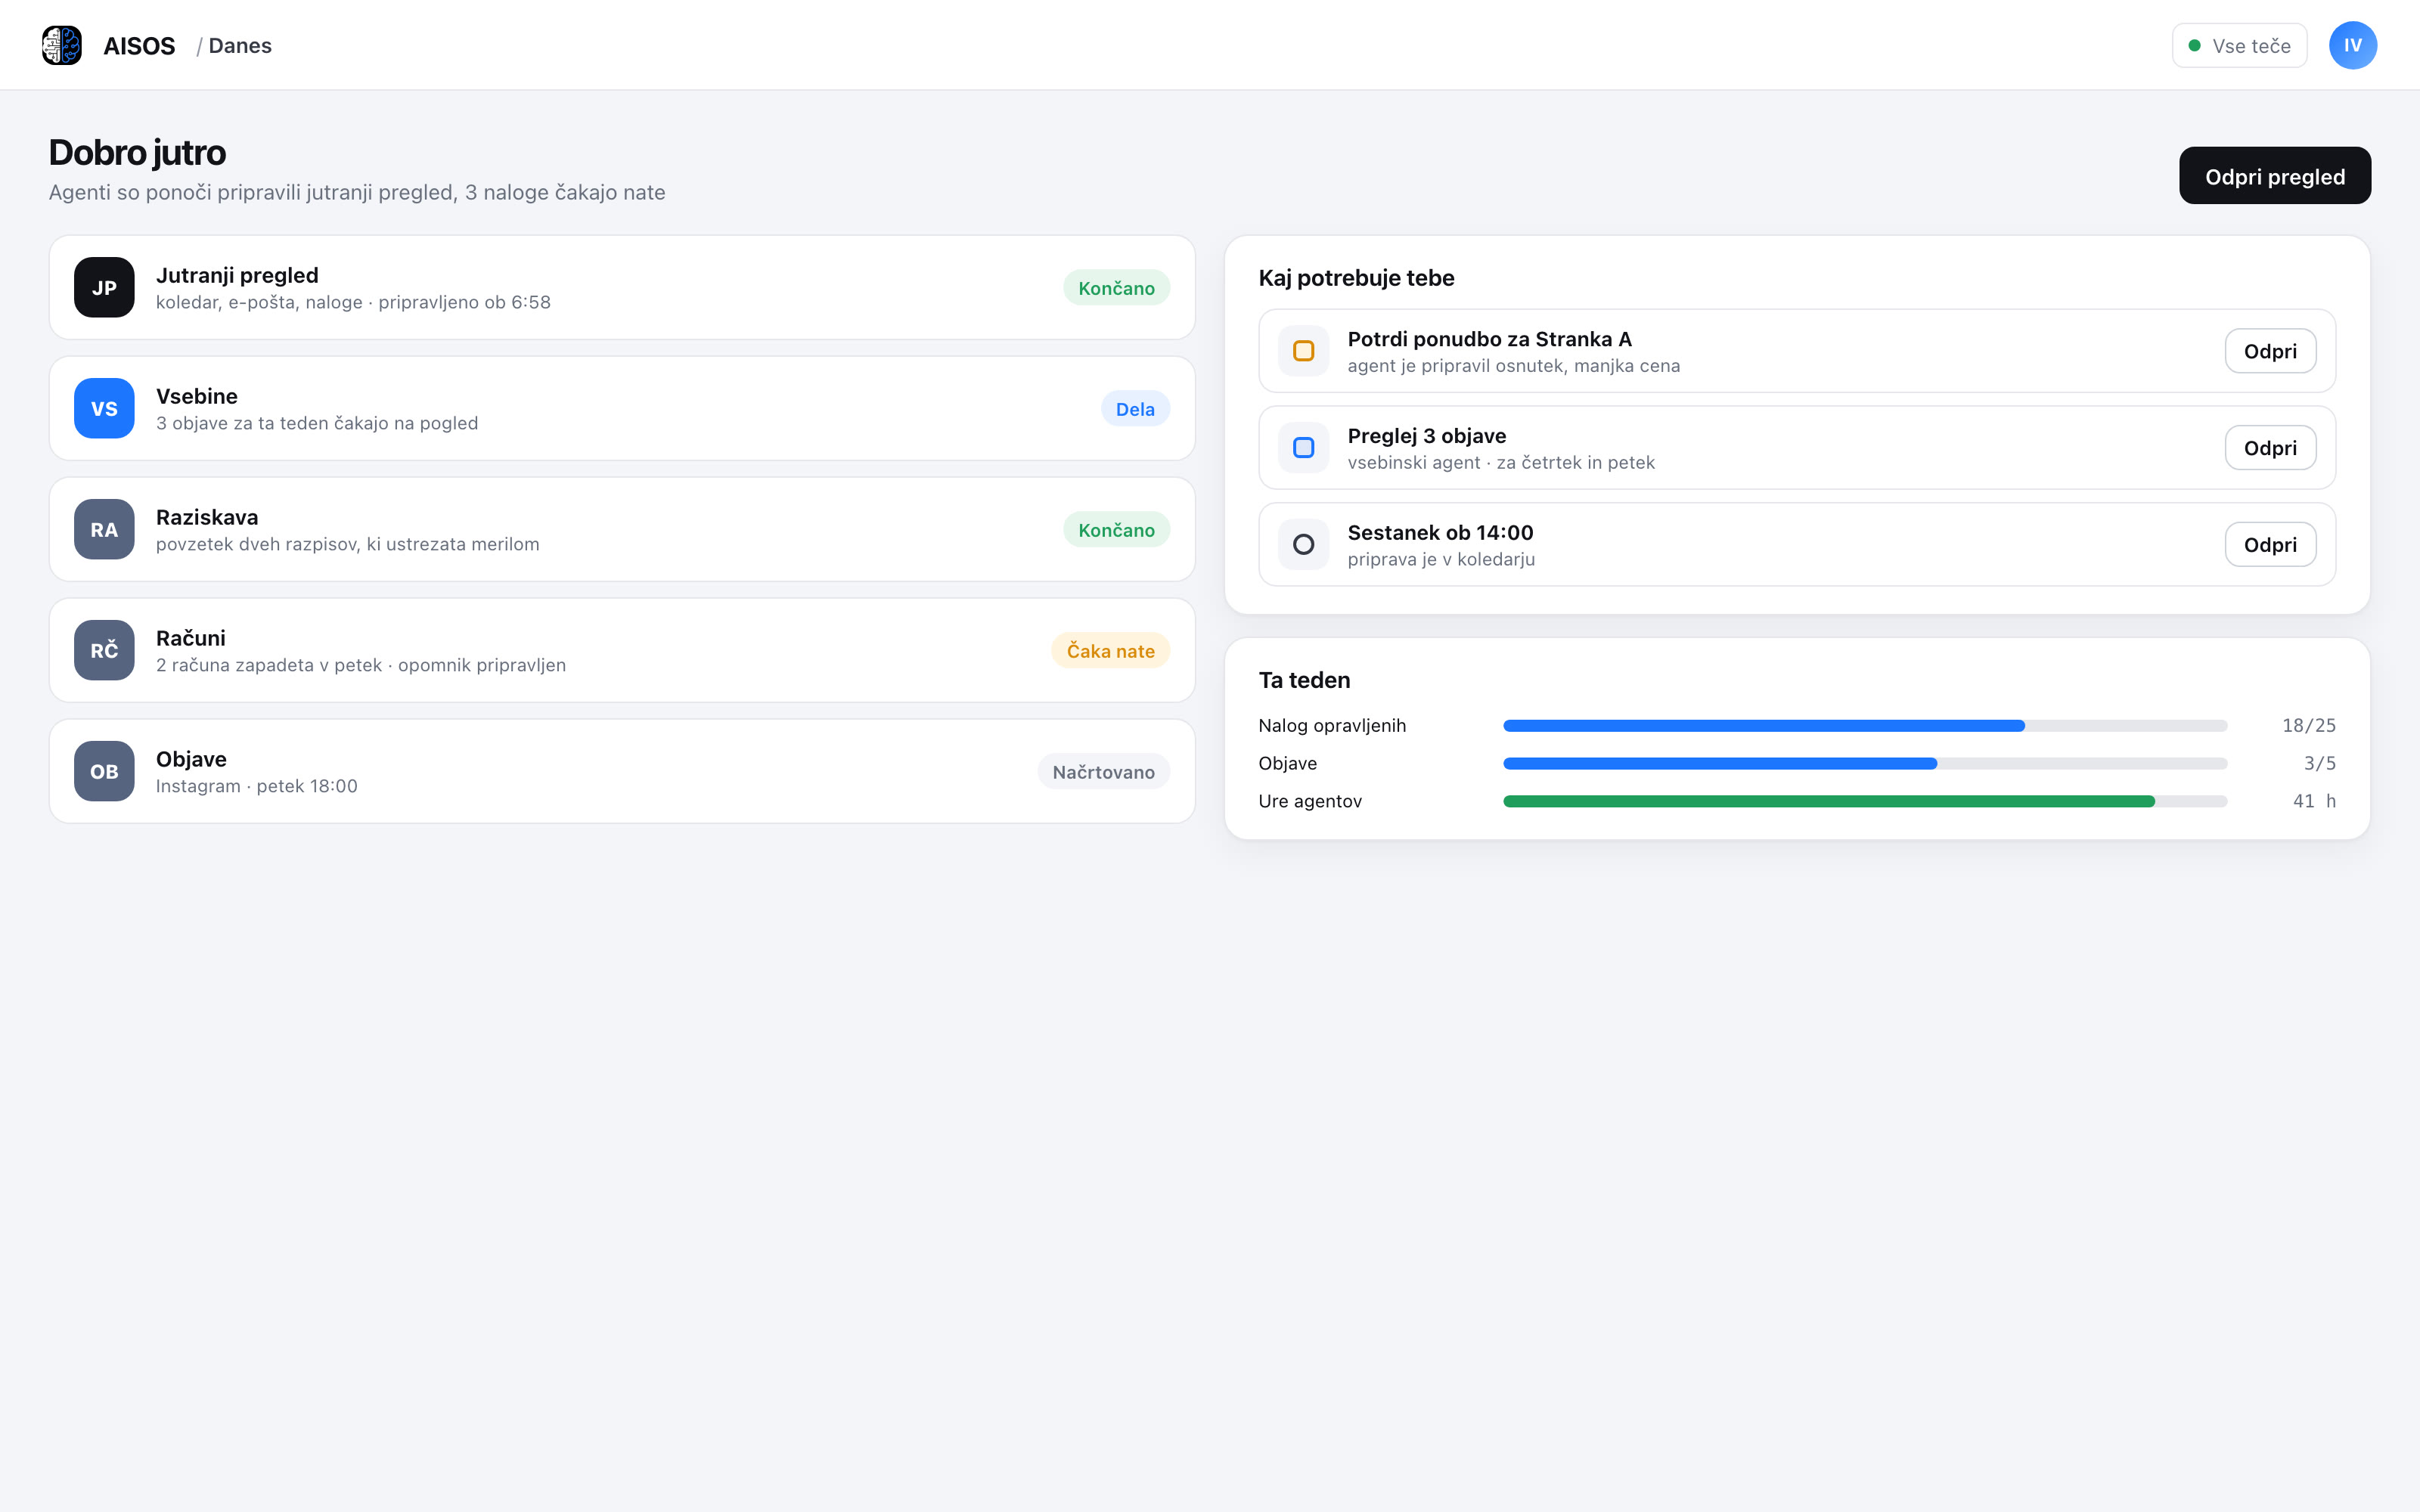Image resolution: width=2420 pixels, height=1512 pixels.
Task: Click the 3/5 value
Action: click(x=2320, y=764)
